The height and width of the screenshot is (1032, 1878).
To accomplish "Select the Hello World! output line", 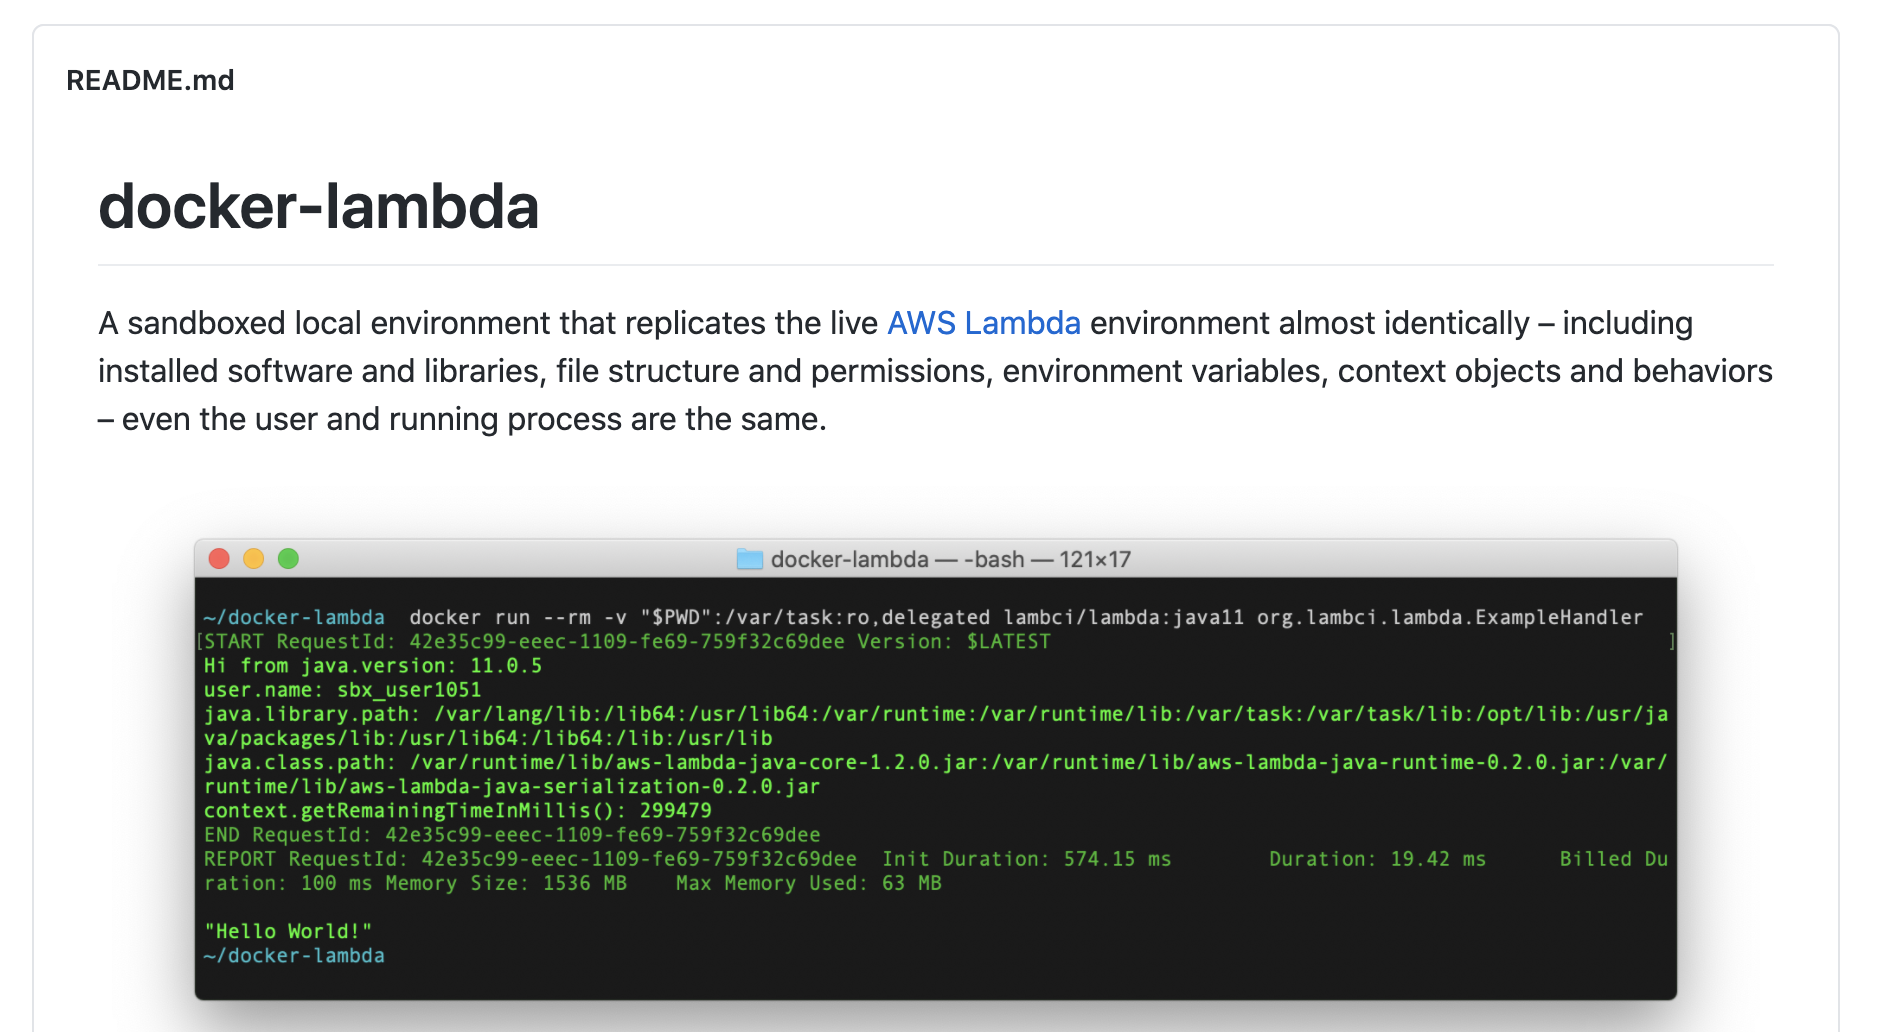I will point(287,931).
